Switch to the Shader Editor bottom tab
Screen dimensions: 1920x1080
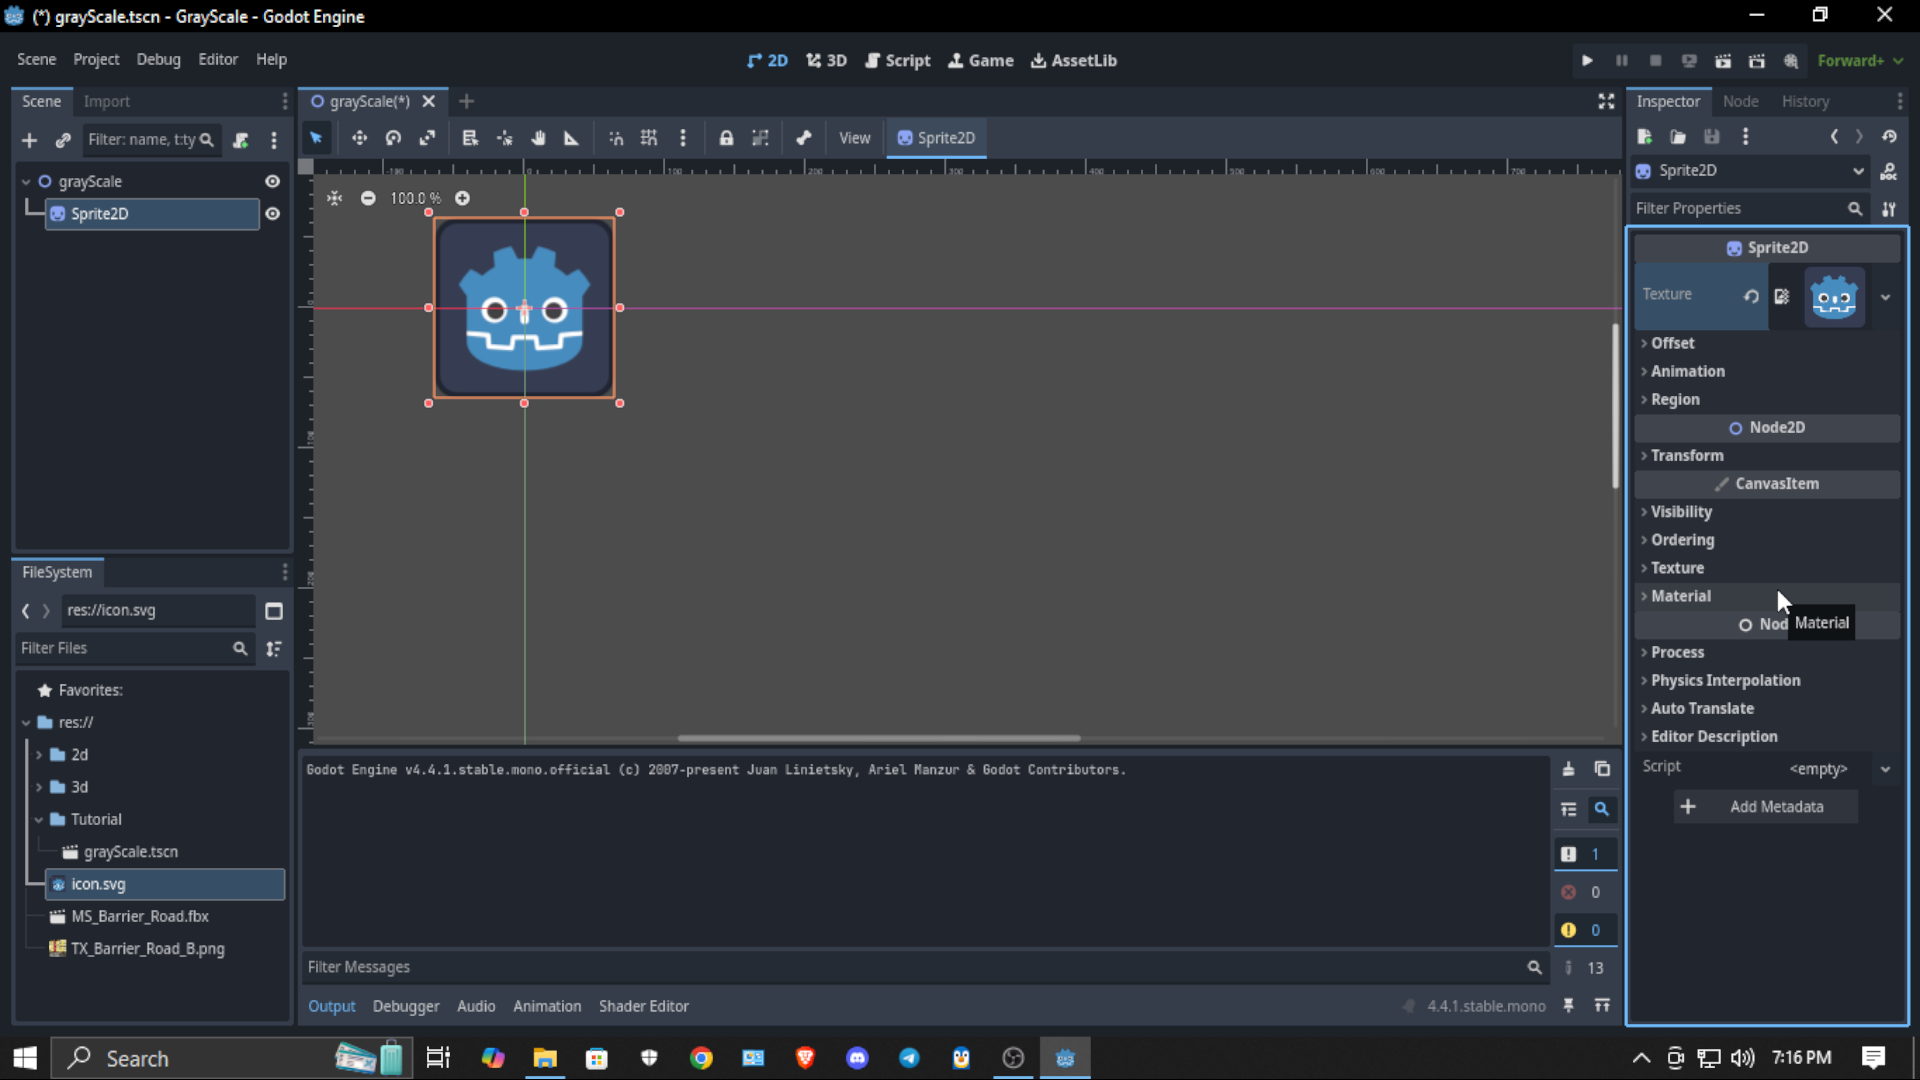tap(643, 1006)
